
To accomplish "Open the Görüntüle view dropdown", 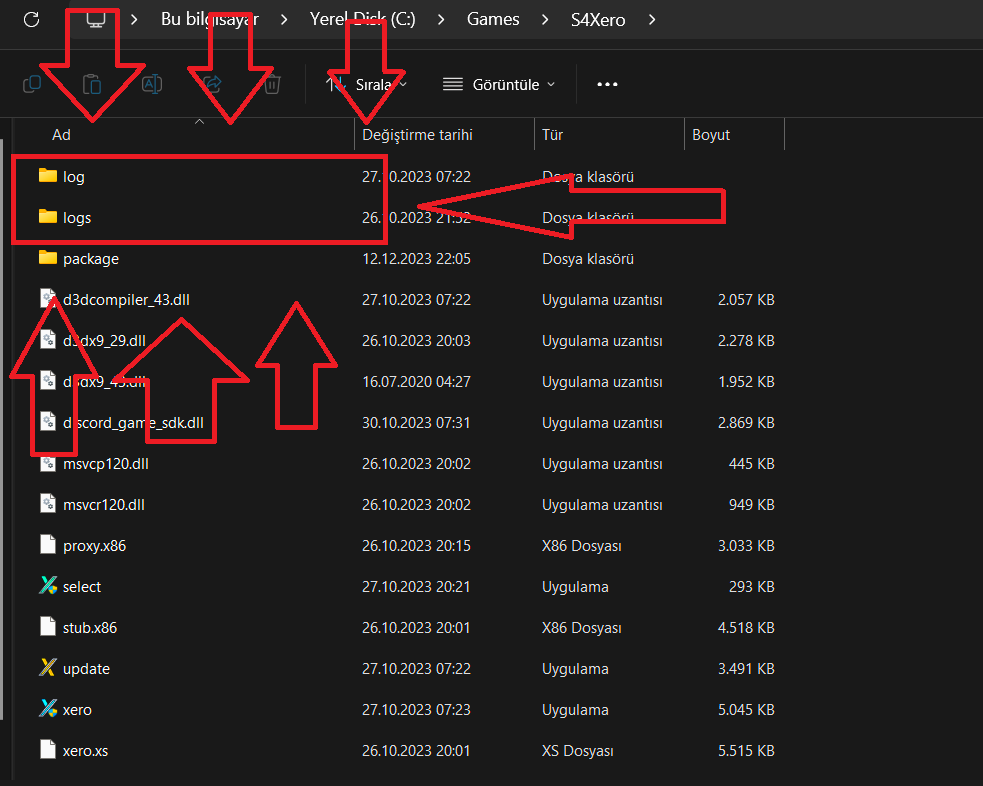I will click(x=499, y=85).
